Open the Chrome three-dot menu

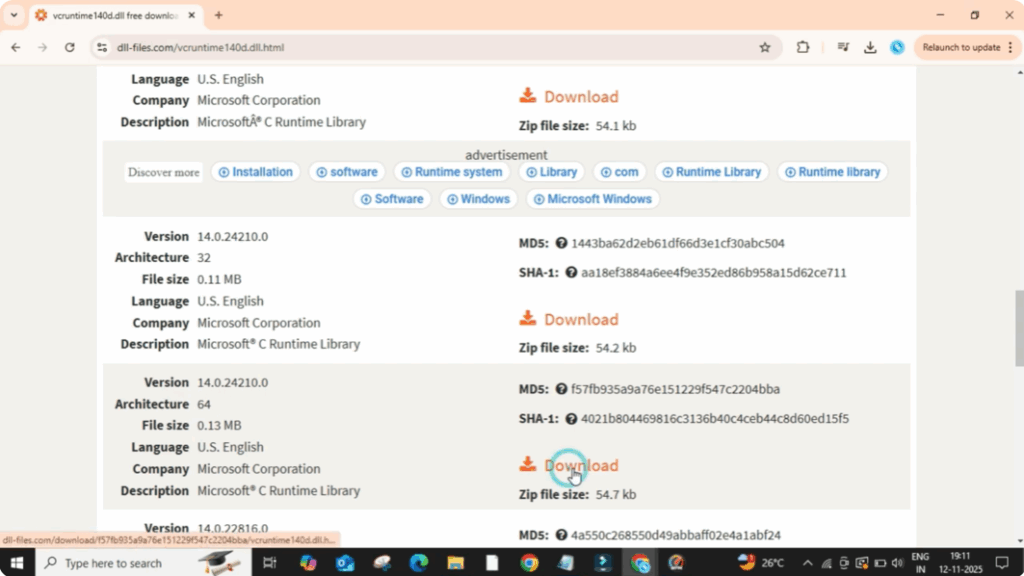1010,47
